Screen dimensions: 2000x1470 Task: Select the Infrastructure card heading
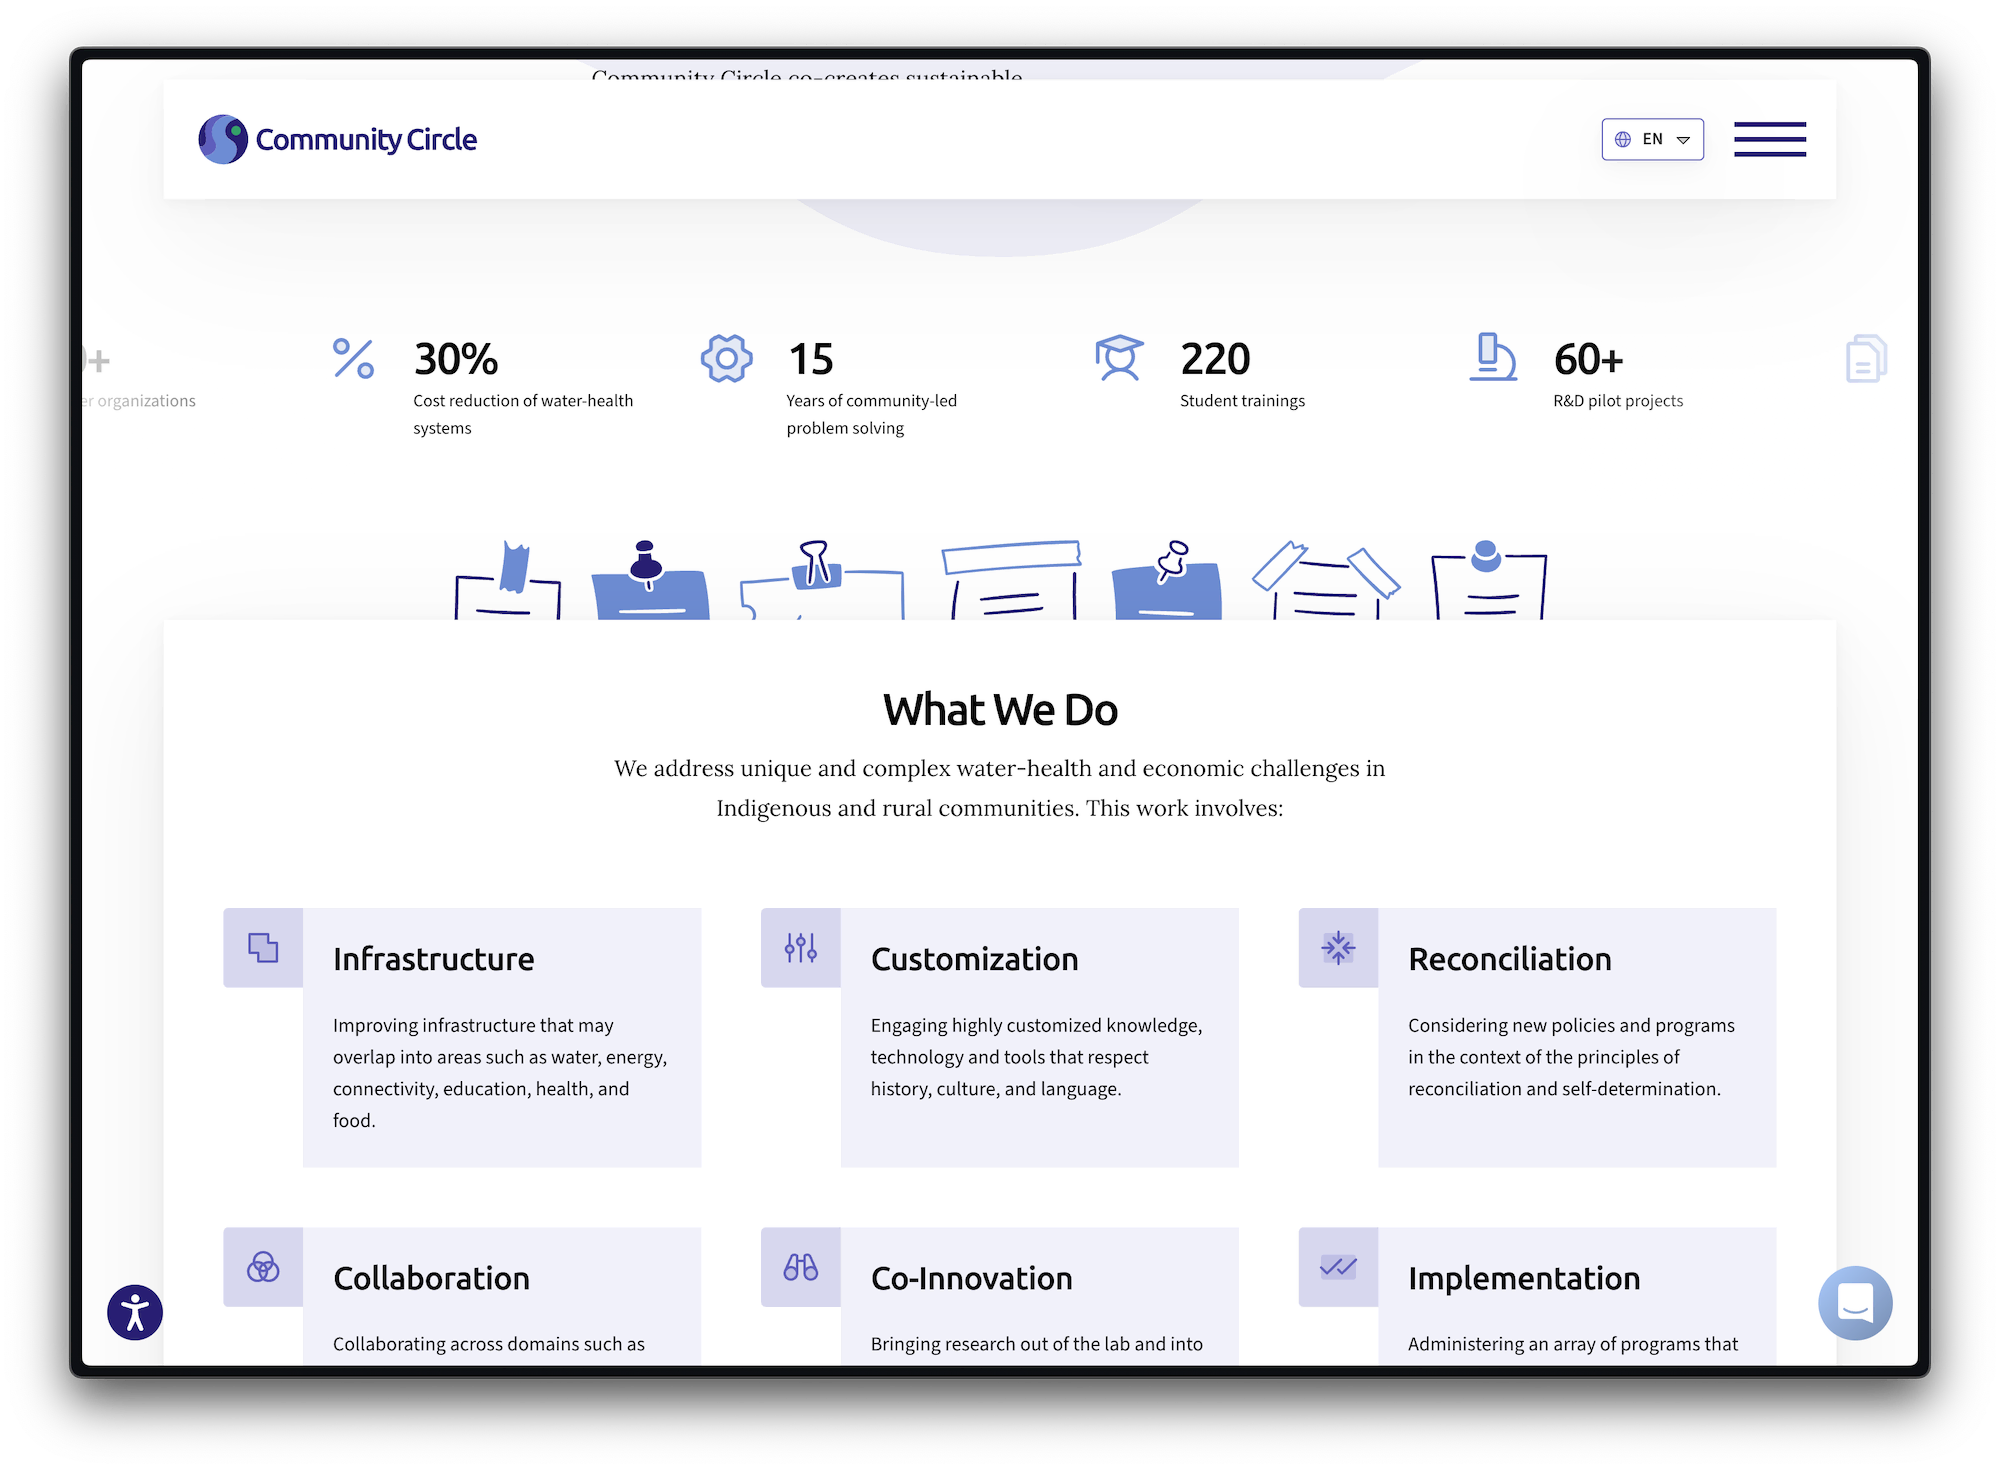433,959
